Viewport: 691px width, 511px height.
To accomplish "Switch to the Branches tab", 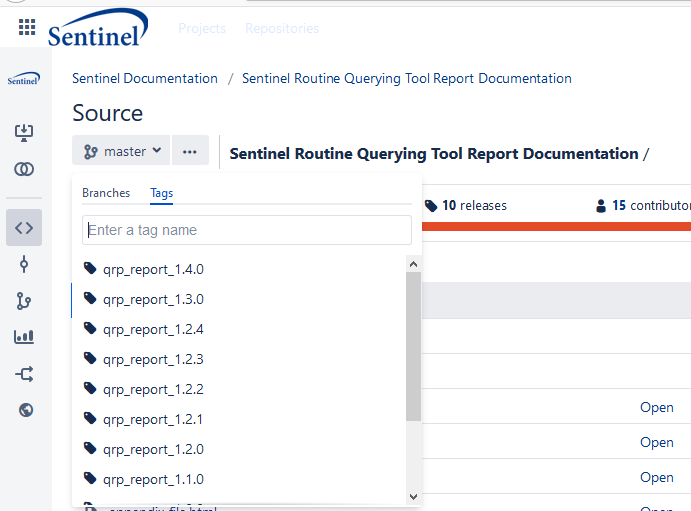I will [106, 193].
